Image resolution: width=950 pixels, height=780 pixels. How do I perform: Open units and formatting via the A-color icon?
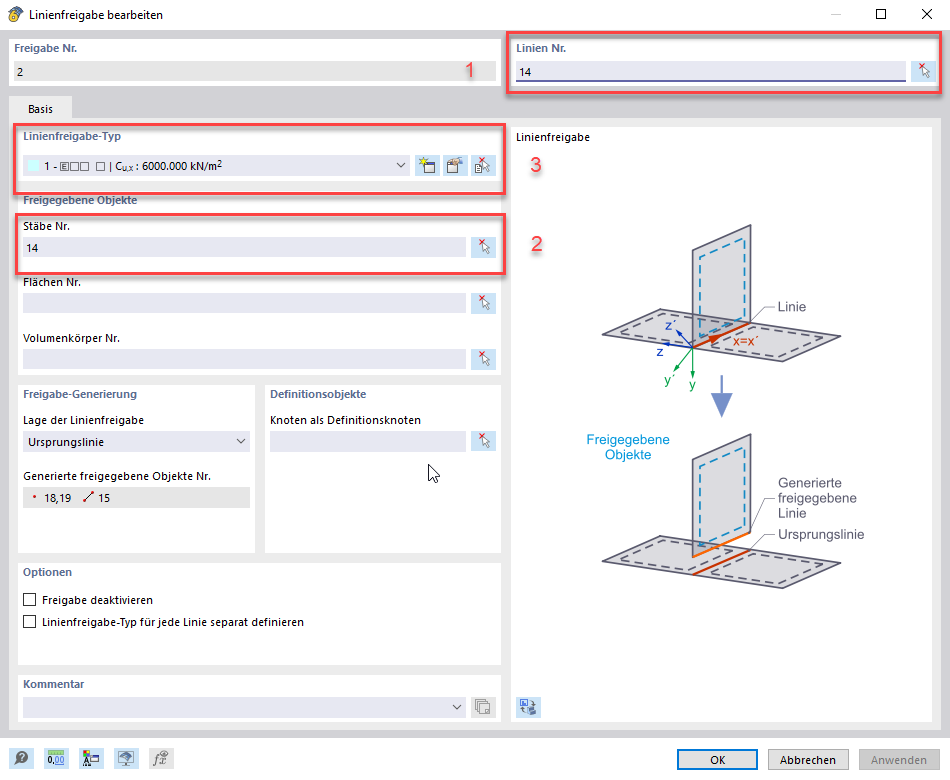coord(91,758)
